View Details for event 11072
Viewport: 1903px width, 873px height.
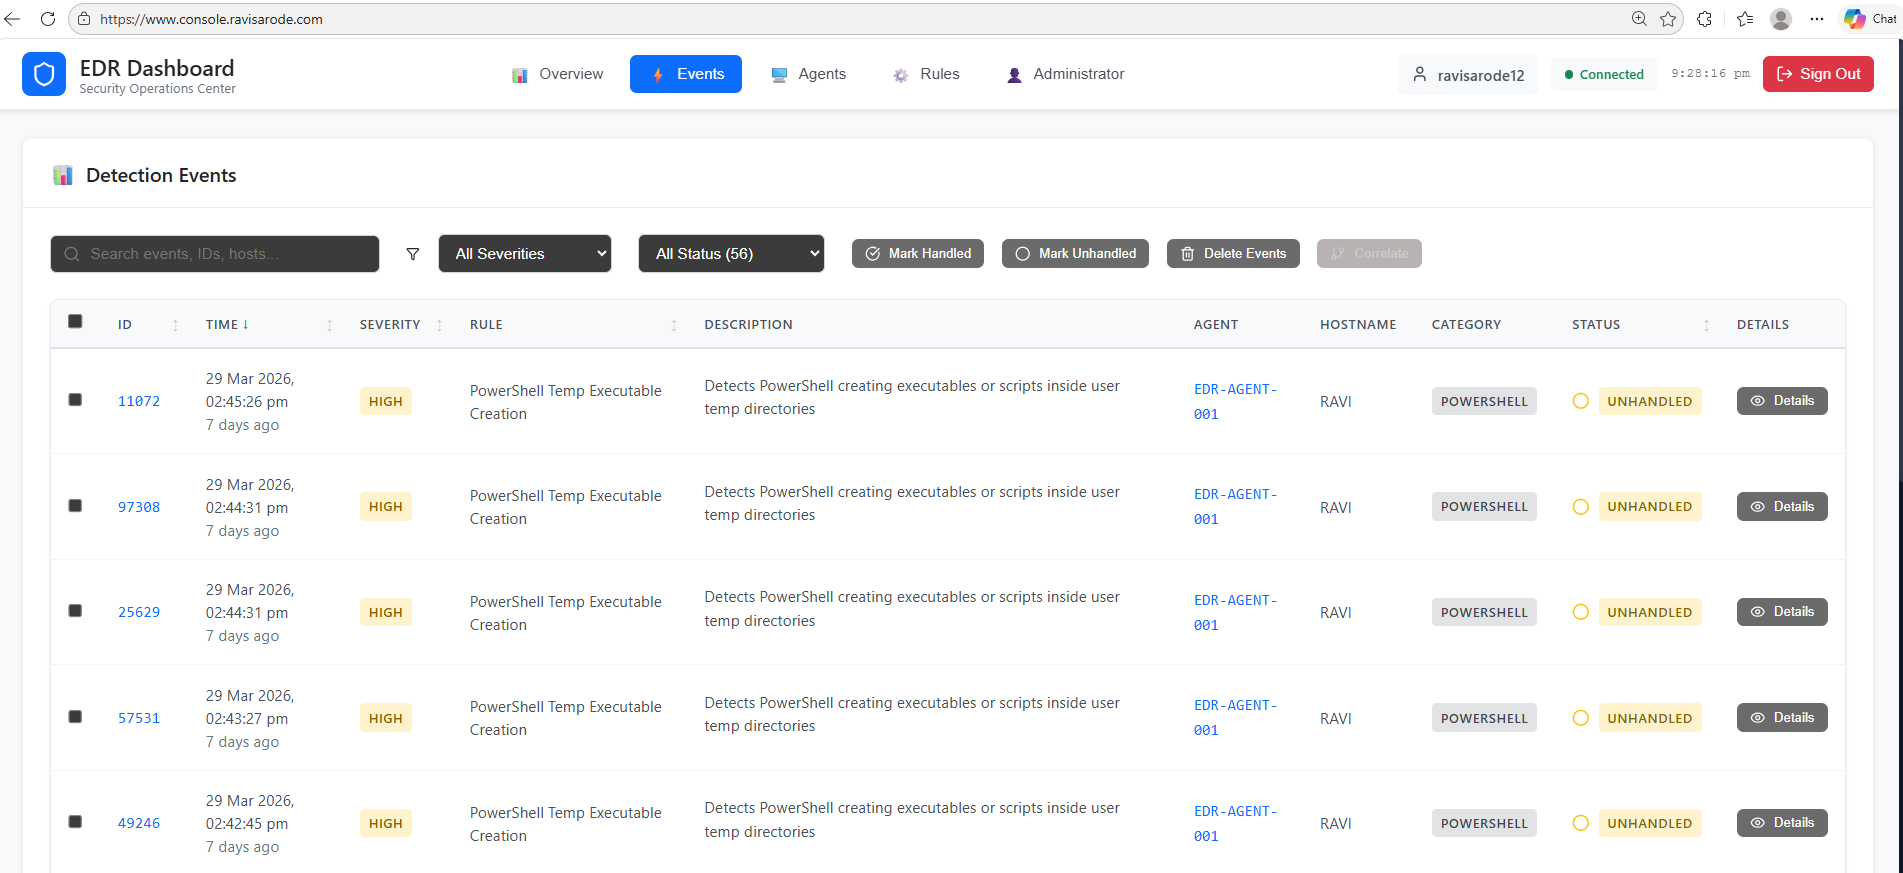pyautogui.click(x=1782, y=401)
